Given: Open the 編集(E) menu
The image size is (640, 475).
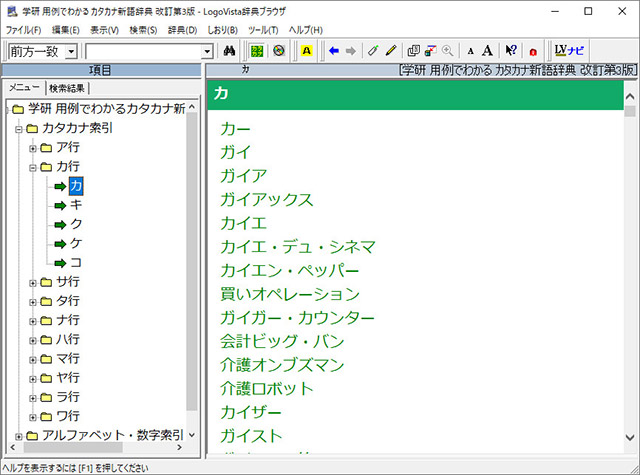Looking at the screenshot, I should (x=65, y=30).
